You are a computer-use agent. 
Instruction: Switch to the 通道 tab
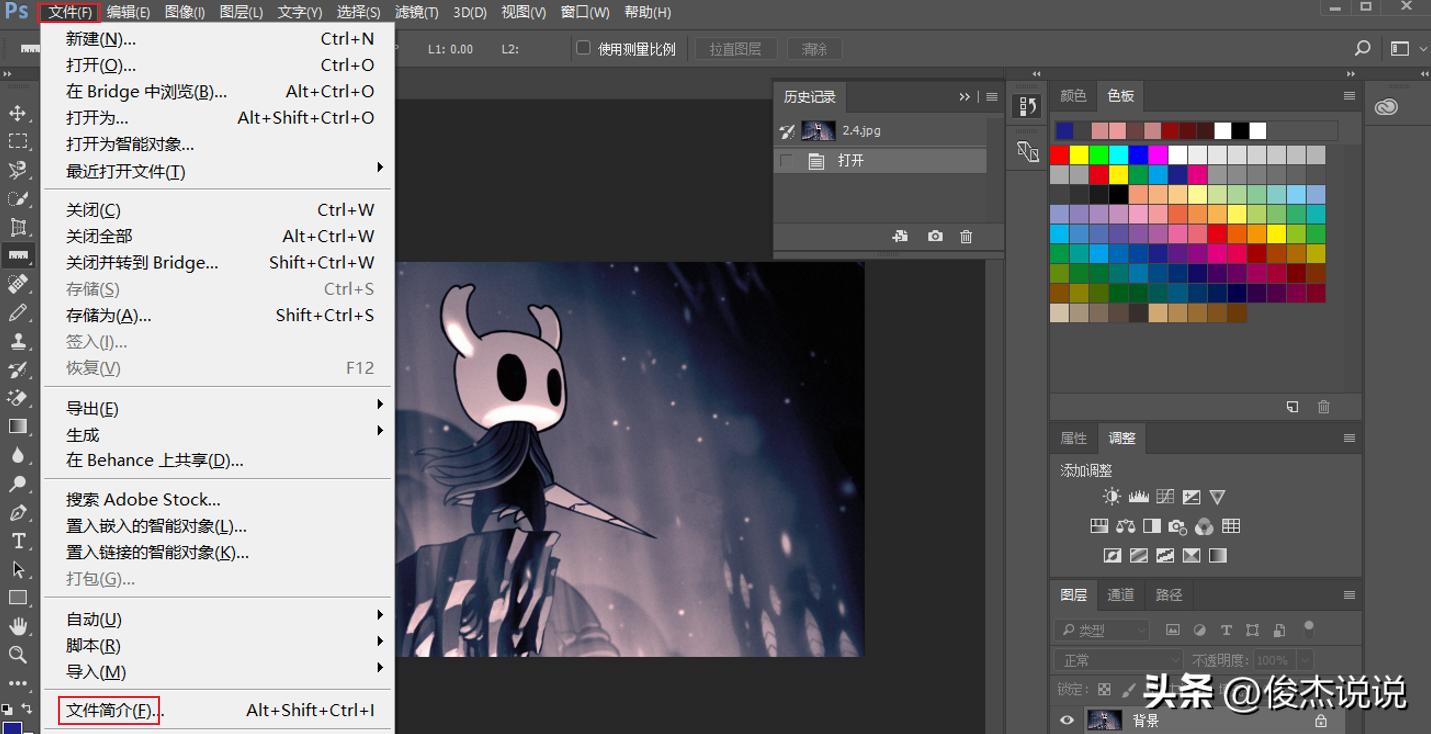pos(1120,595)
